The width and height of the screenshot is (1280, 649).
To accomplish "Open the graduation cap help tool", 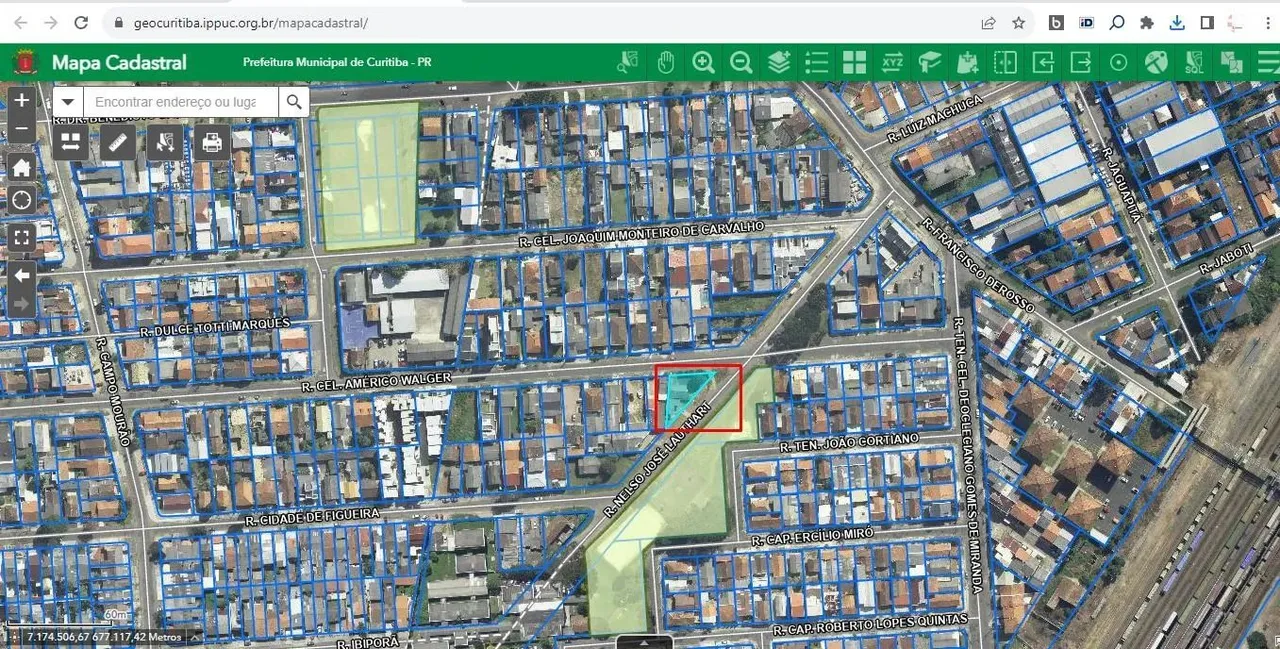I will [930, 62].
